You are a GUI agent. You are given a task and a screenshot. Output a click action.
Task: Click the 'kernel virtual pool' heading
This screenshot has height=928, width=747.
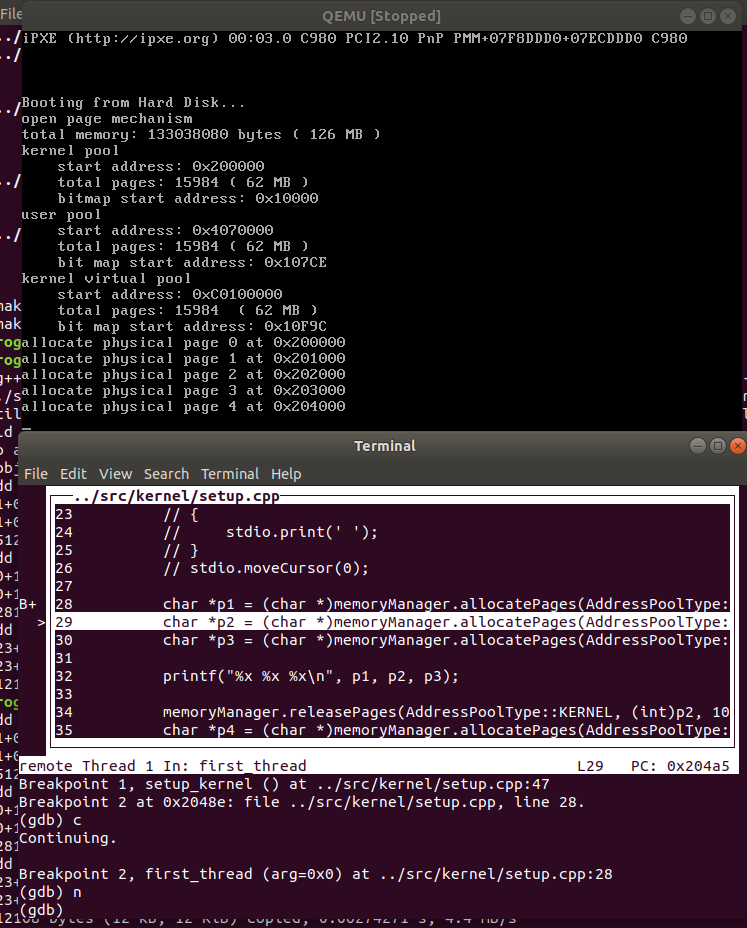(107, 278)
